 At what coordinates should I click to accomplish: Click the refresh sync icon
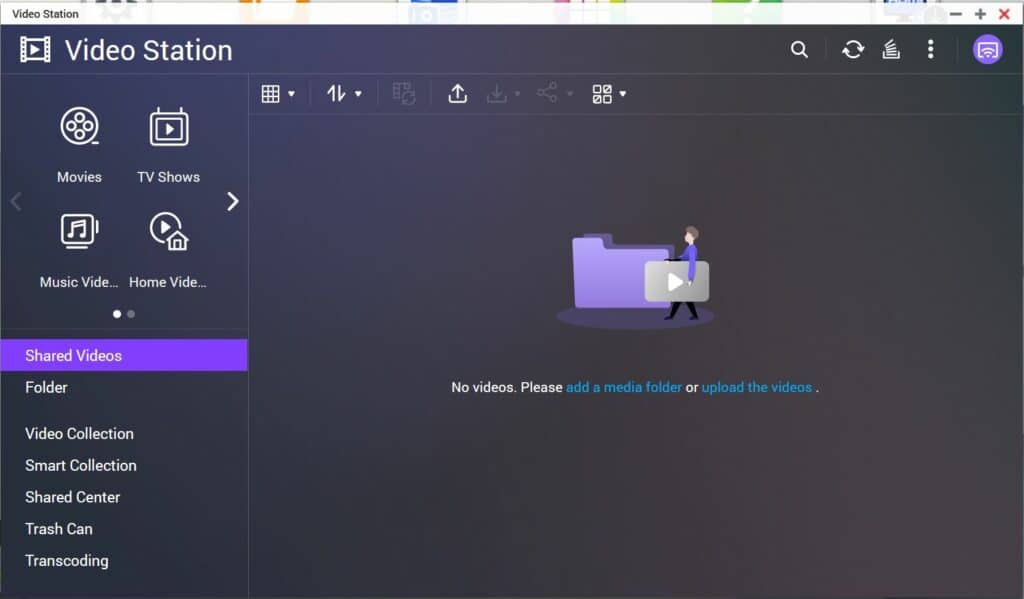point(853,50)
